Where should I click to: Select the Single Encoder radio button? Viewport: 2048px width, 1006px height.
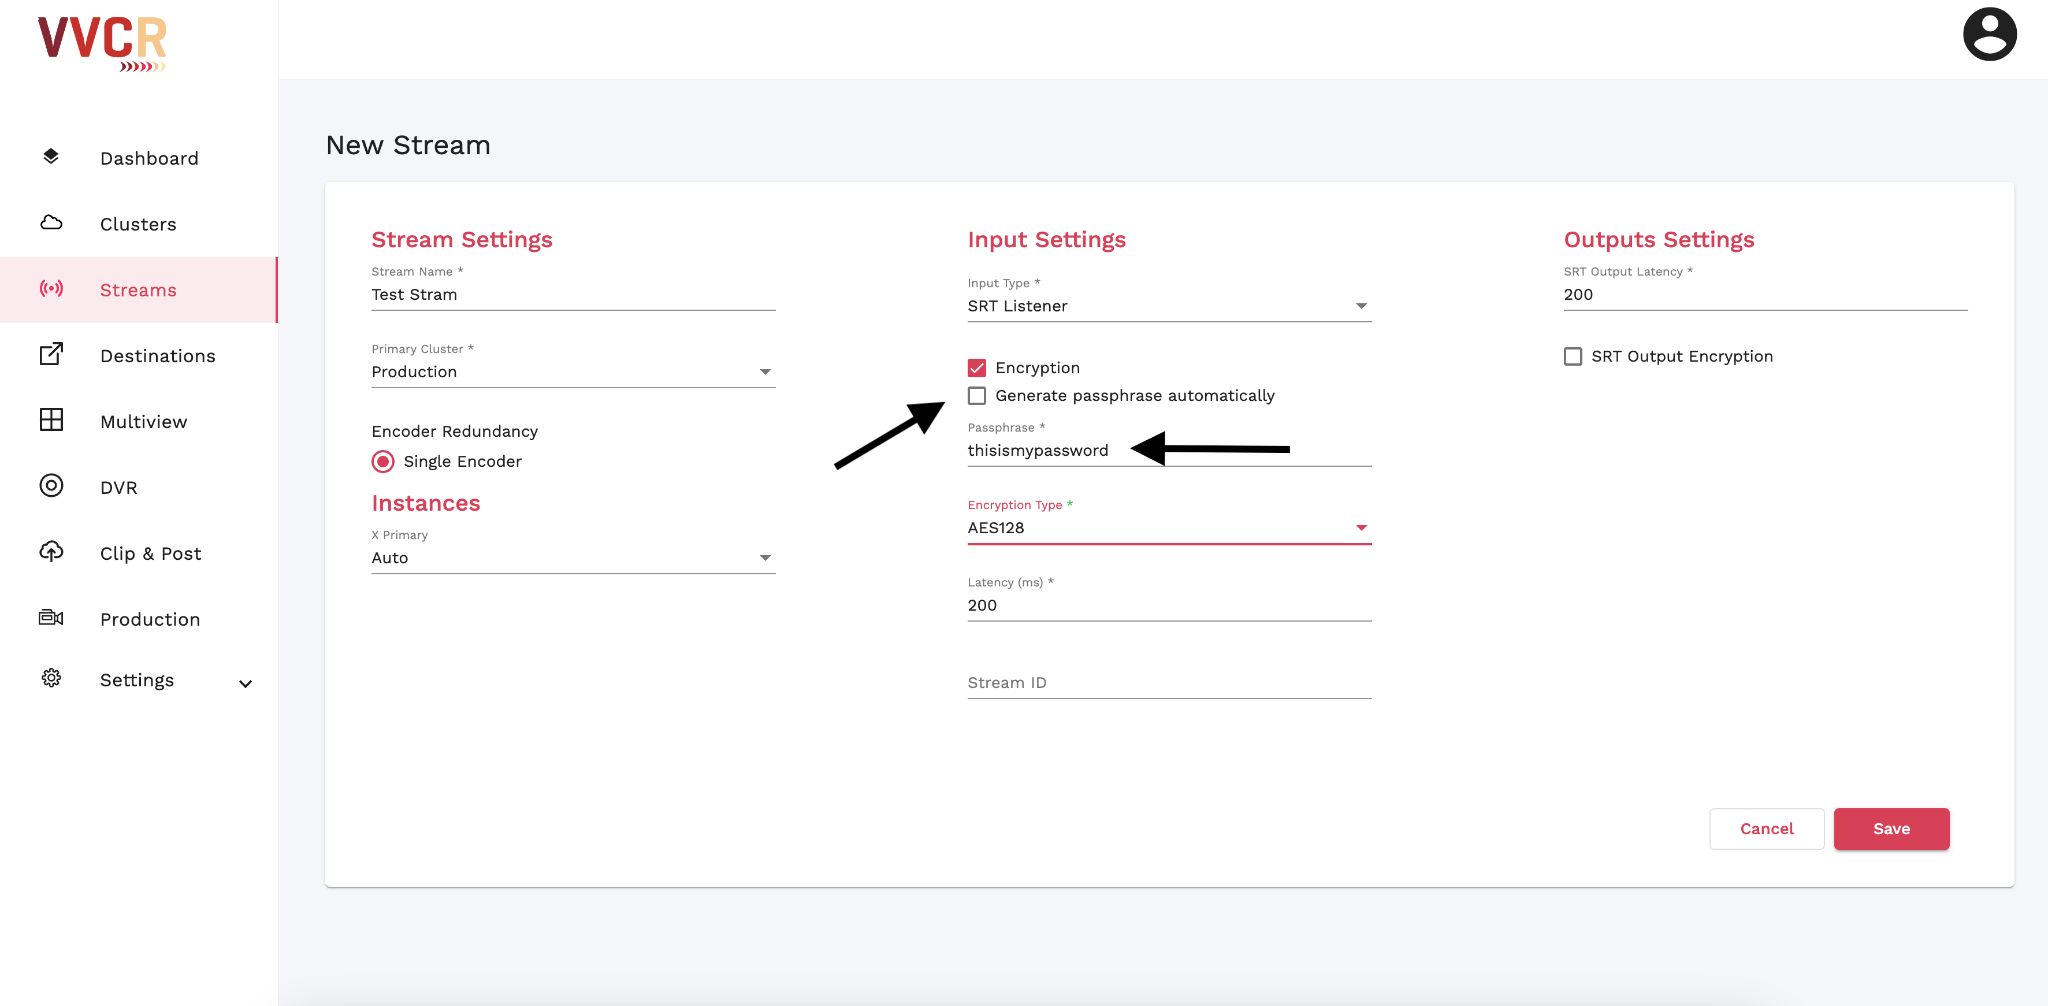pos(383,462)
